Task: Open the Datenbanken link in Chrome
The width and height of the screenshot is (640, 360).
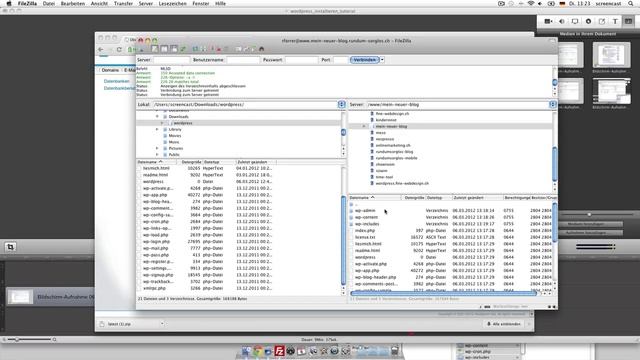Action: tap(117, 81)
